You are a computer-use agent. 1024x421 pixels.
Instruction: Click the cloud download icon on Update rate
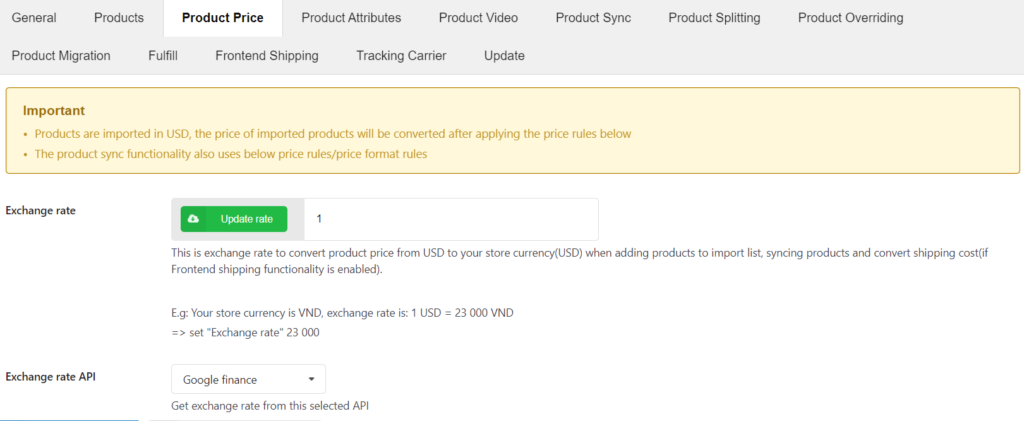tap(193, 219)
